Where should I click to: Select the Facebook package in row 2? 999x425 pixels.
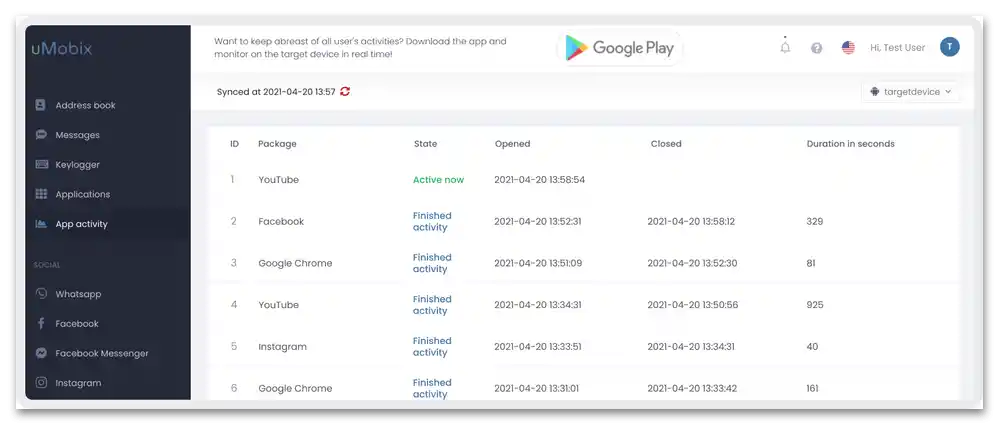coord(281,222)
